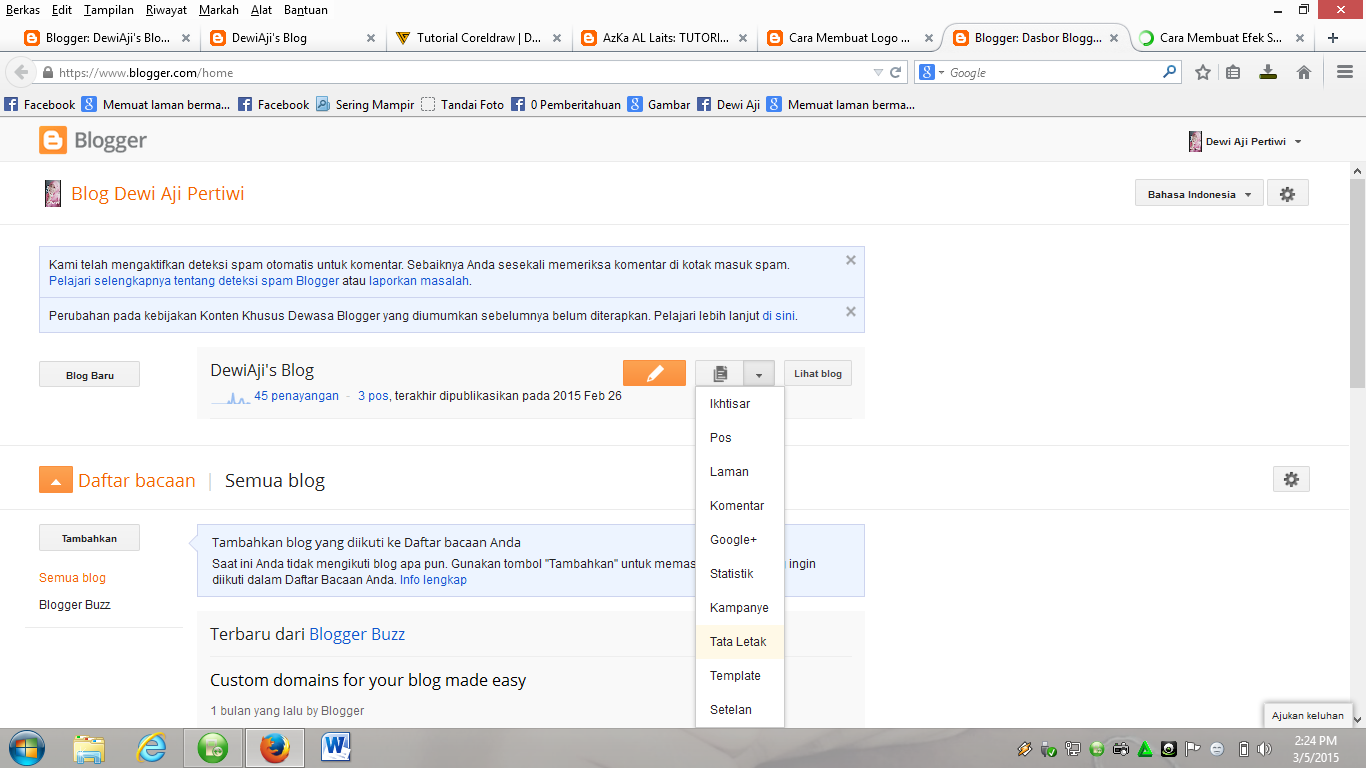Click the settings gear next to language

[1288, 194]
